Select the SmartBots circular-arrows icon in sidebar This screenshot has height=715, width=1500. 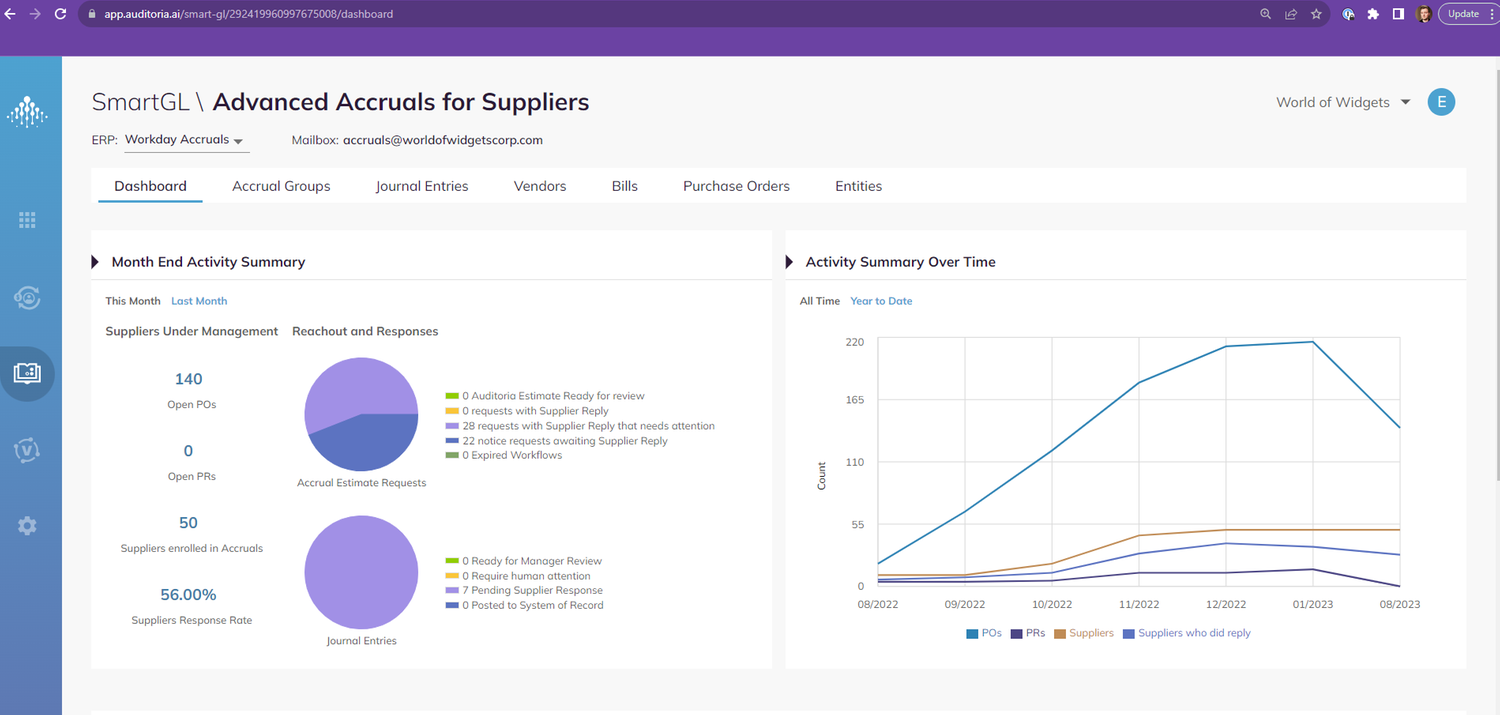(27, 297)
